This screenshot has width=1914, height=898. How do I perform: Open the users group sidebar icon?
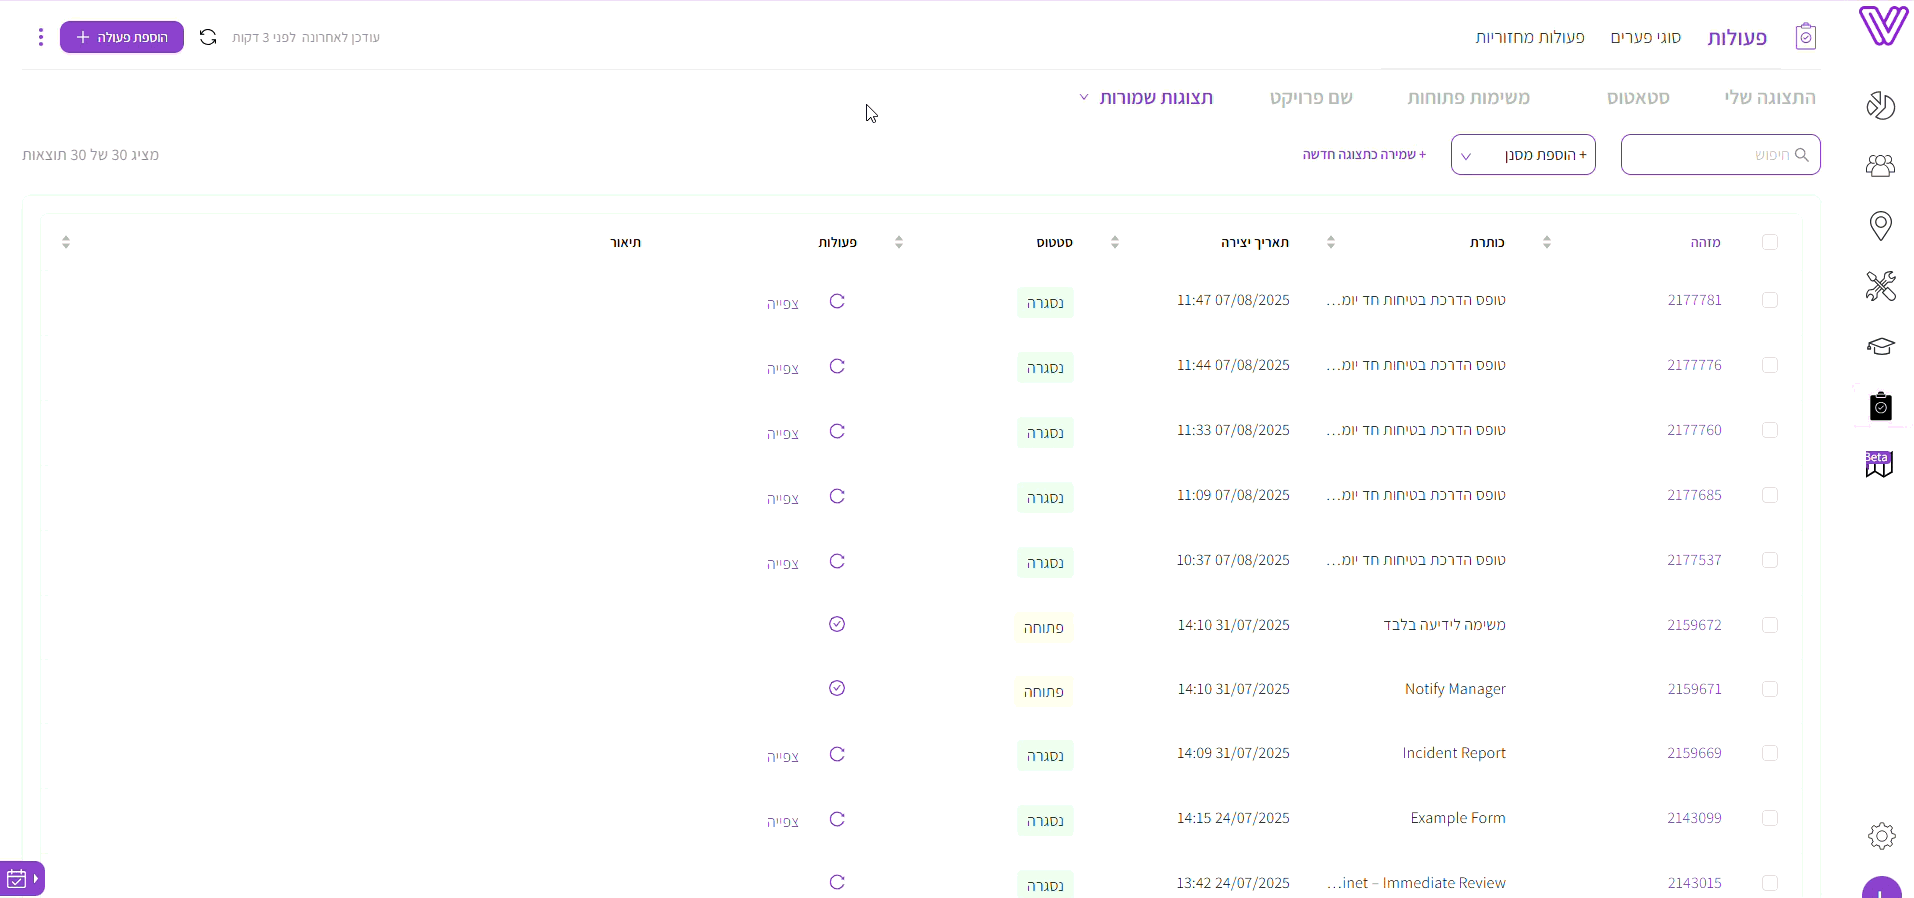coord(1881,165)
